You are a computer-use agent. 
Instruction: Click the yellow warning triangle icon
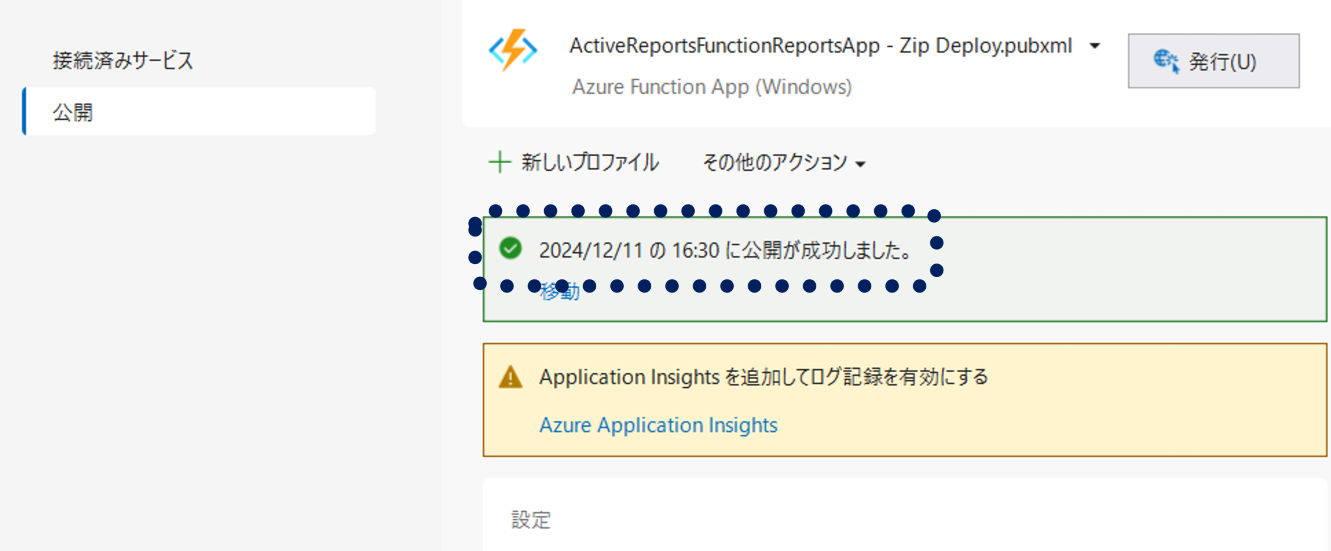[510, 377]
